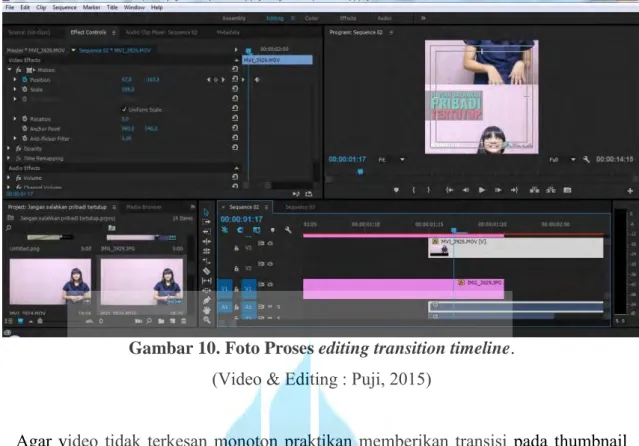Click the Extract button in Program monitor
639x446 pixels.
(x=551, y=190)
